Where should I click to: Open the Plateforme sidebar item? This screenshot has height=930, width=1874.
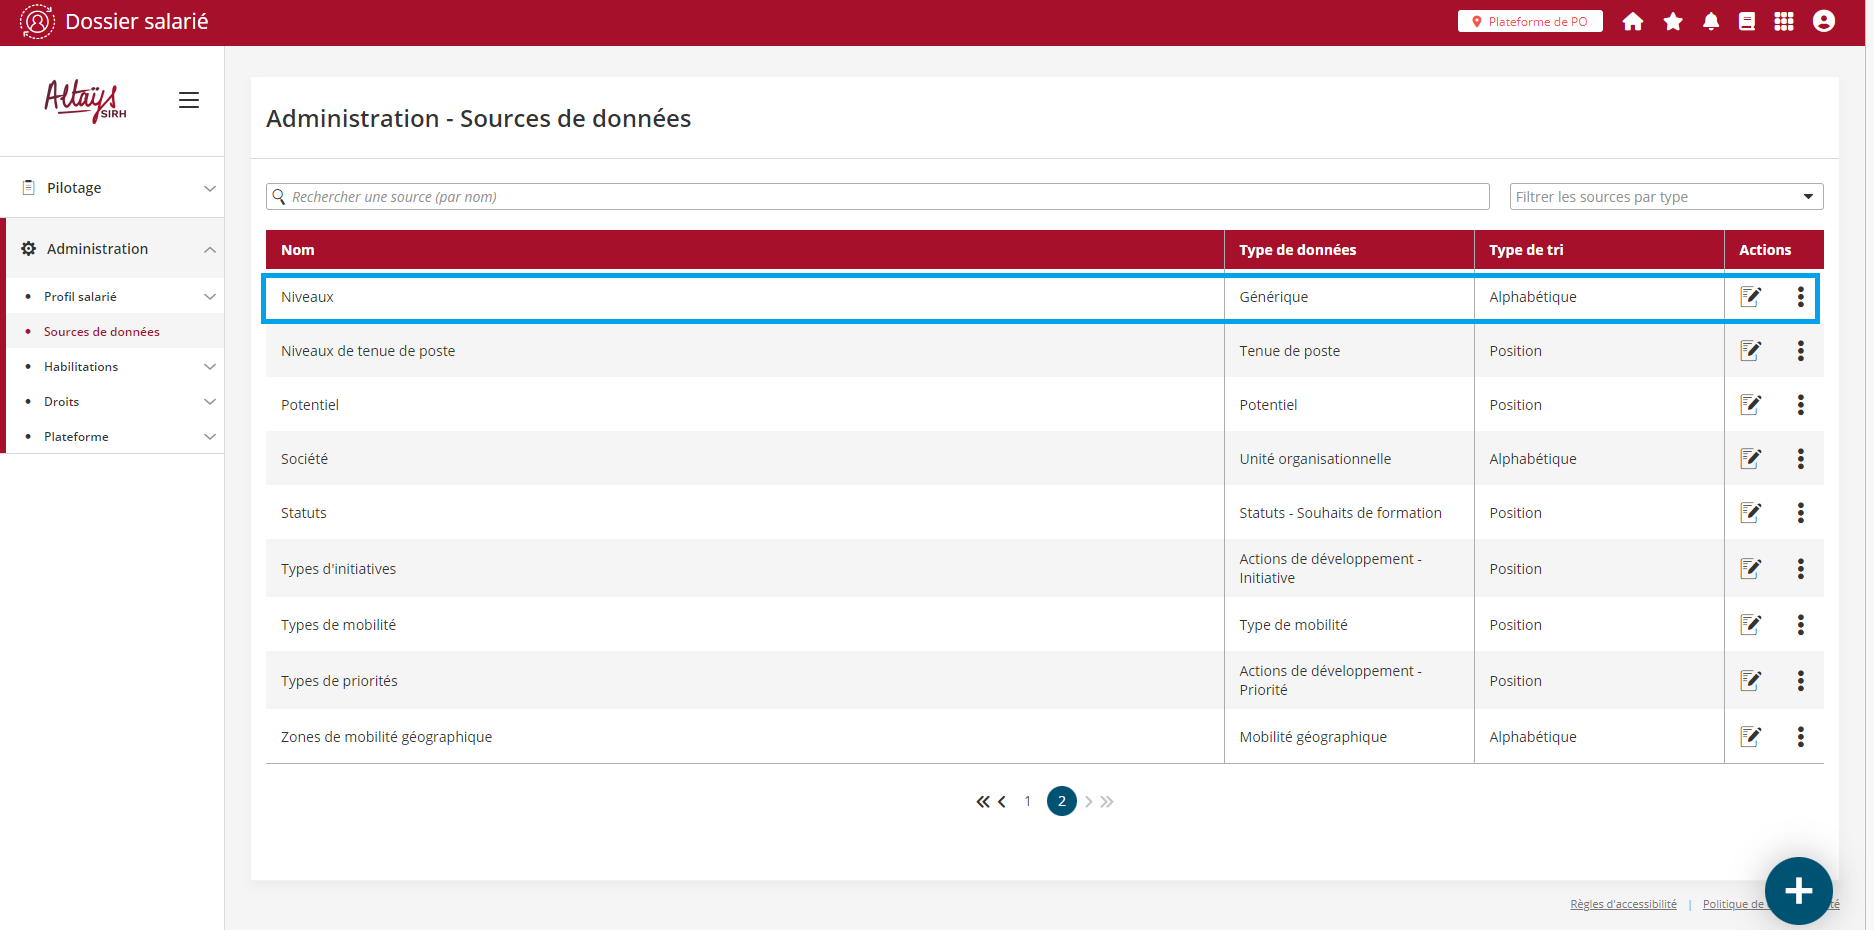pos(77,437)
